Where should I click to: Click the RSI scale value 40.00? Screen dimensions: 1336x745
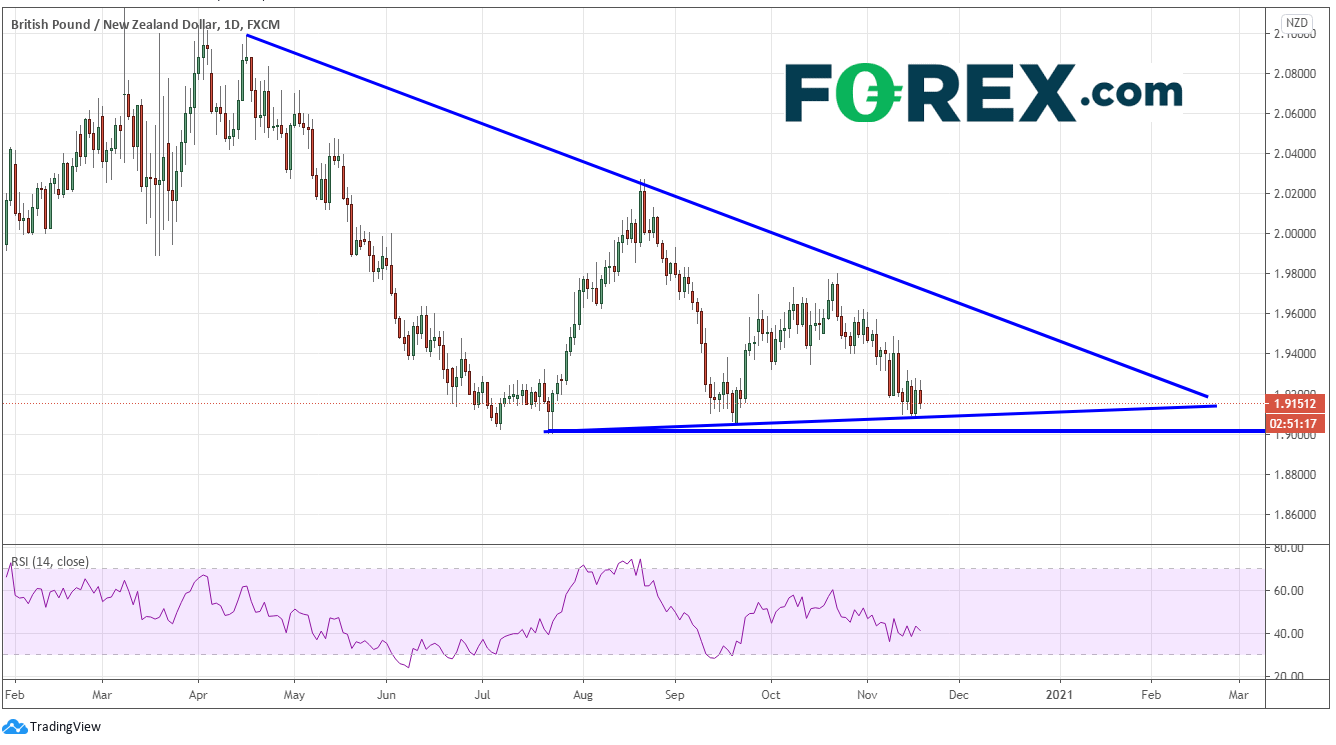click(1288, 634)
